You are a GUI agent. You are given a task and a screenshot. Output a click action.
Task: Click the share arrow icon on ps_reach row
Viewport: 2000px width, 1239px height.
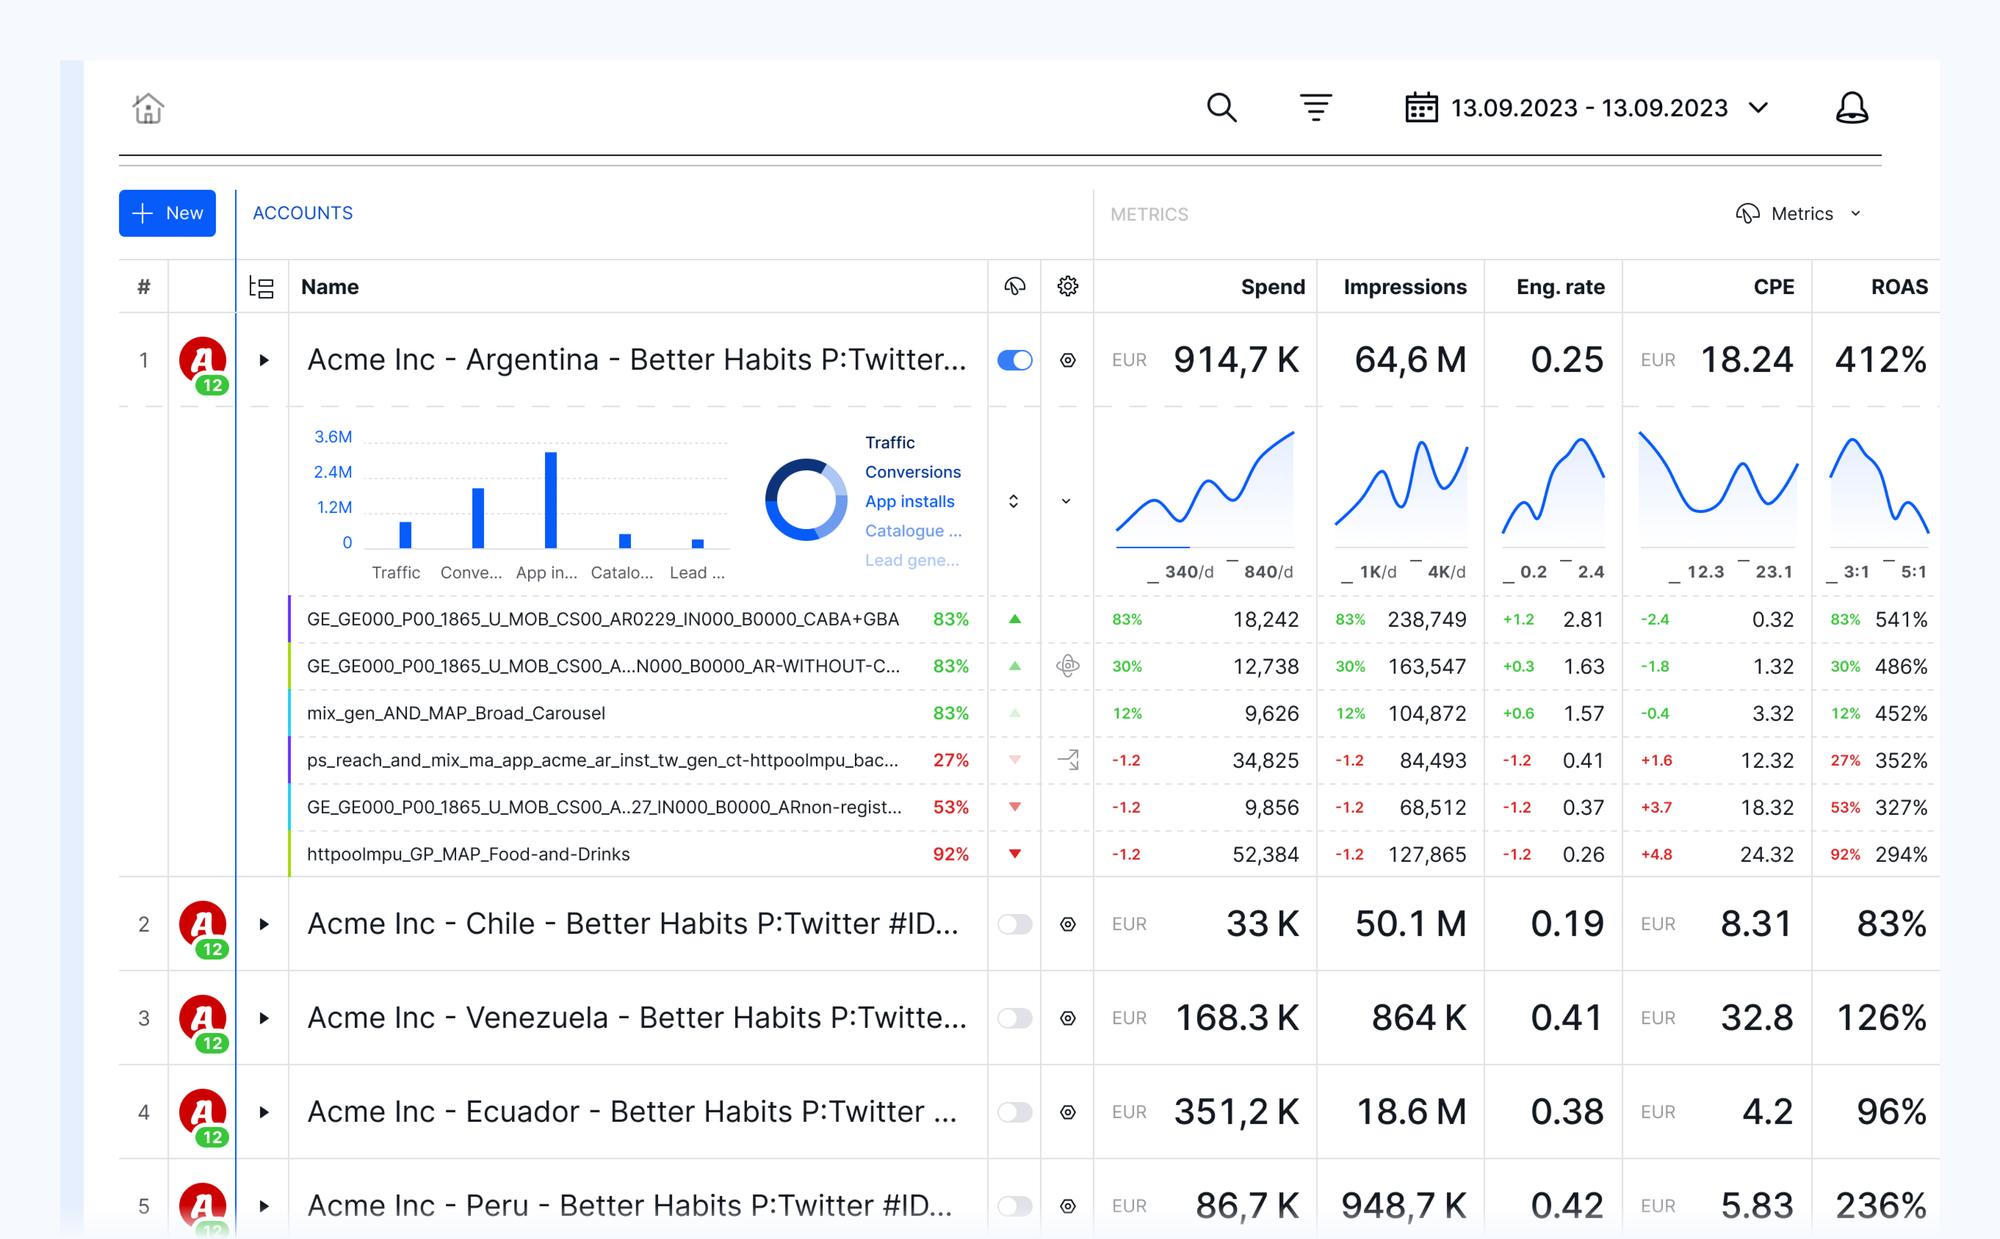1067,760
